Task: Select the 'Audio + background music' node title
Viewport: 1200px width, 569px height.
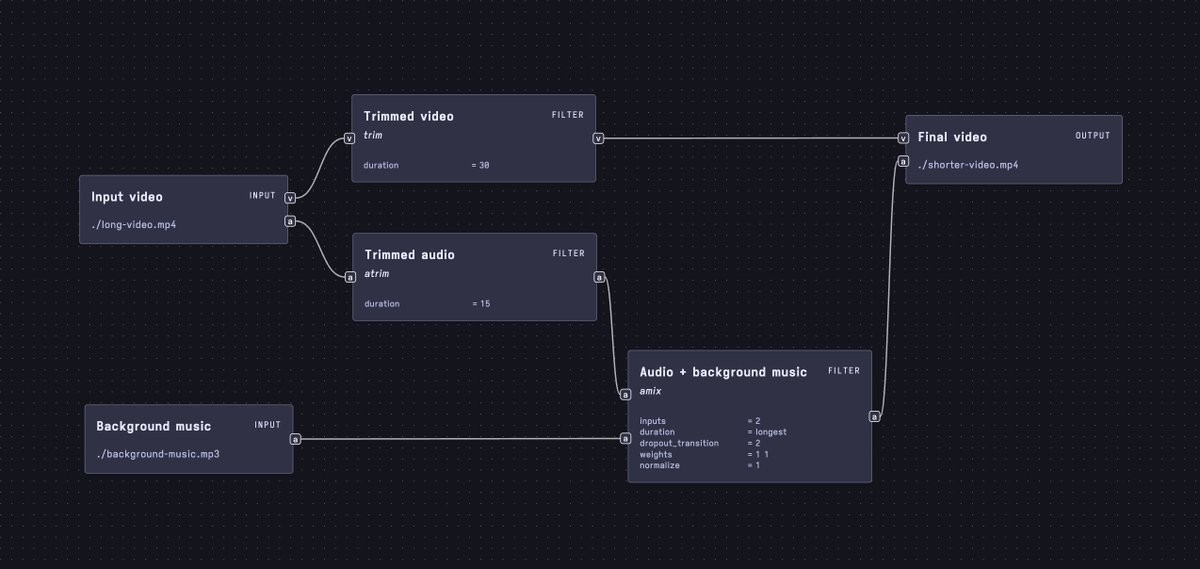Action: click(723, 372)
